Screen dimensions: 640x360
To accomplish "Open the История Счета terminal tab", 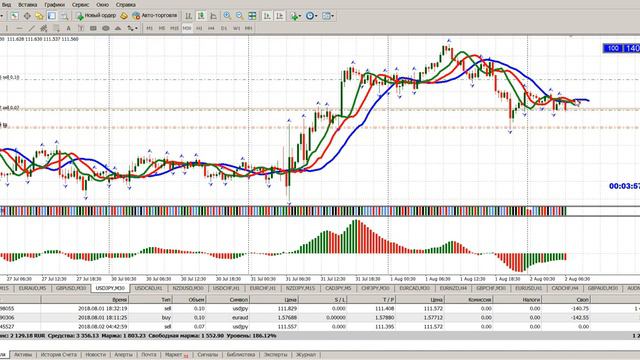I will click(x=58, y=355).
